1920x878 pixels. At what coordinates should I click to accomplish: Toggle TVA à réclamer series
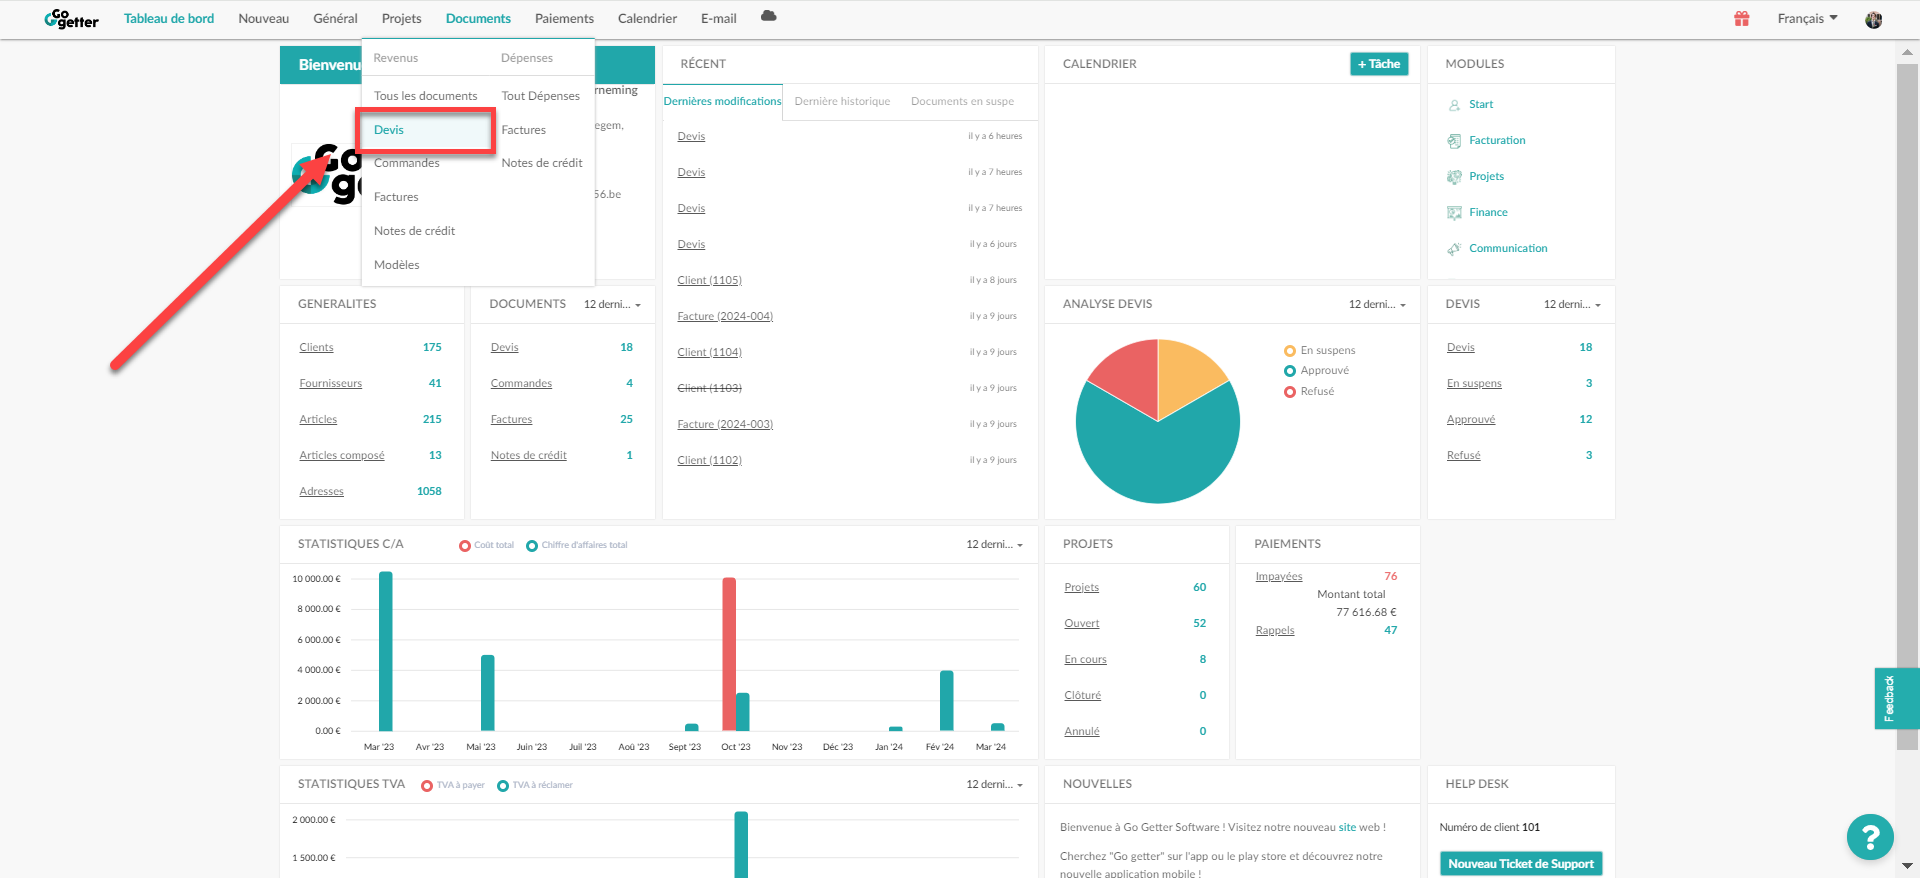click(535, 785)
